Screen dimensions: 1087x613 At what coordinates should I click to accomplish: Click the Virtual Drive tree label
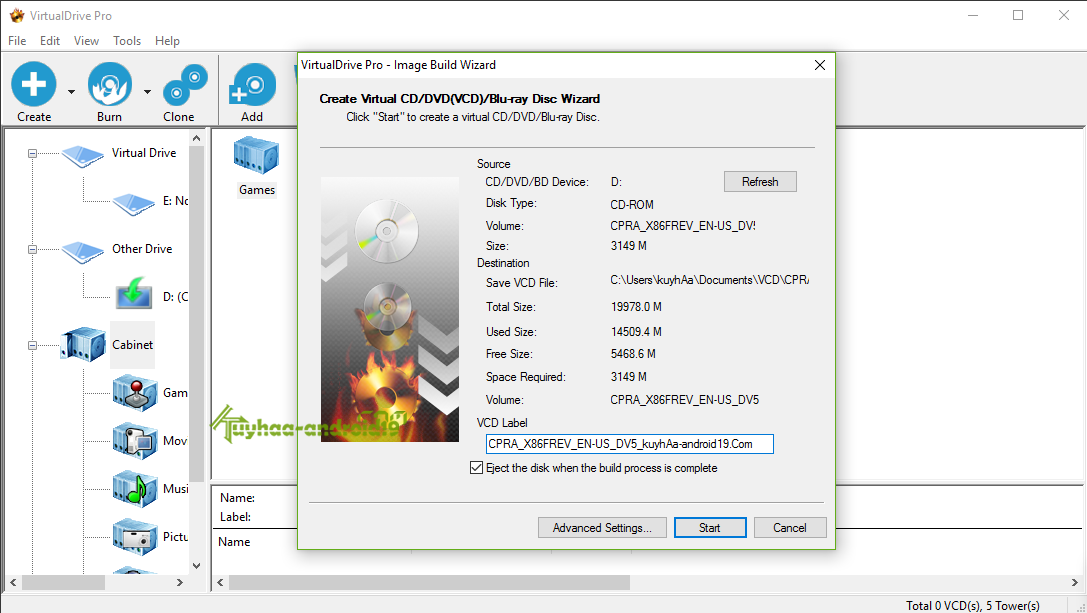pyautogui.click(x=144, y=153)
